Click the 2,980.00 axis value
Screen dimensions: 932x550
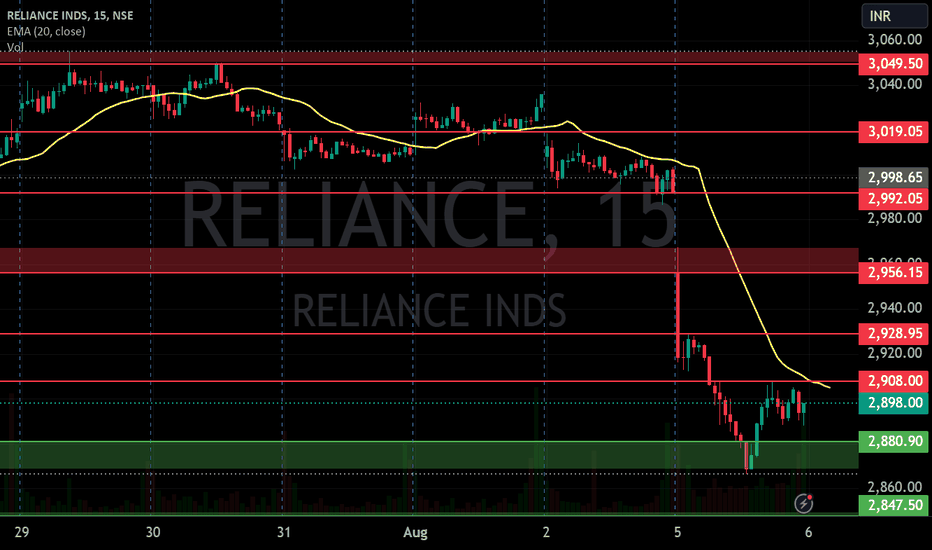(895, 219)
